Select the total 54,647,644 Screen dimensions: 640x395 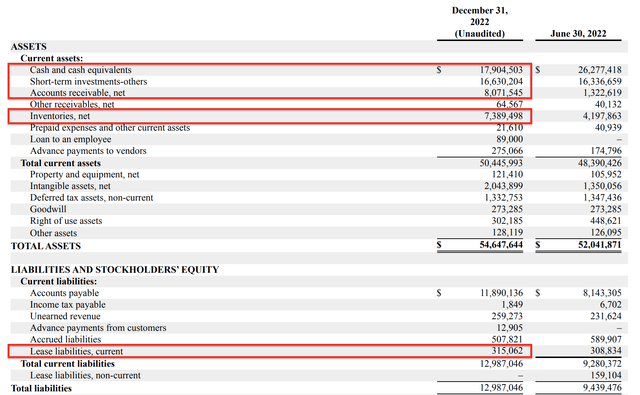(x=501, y=245)
